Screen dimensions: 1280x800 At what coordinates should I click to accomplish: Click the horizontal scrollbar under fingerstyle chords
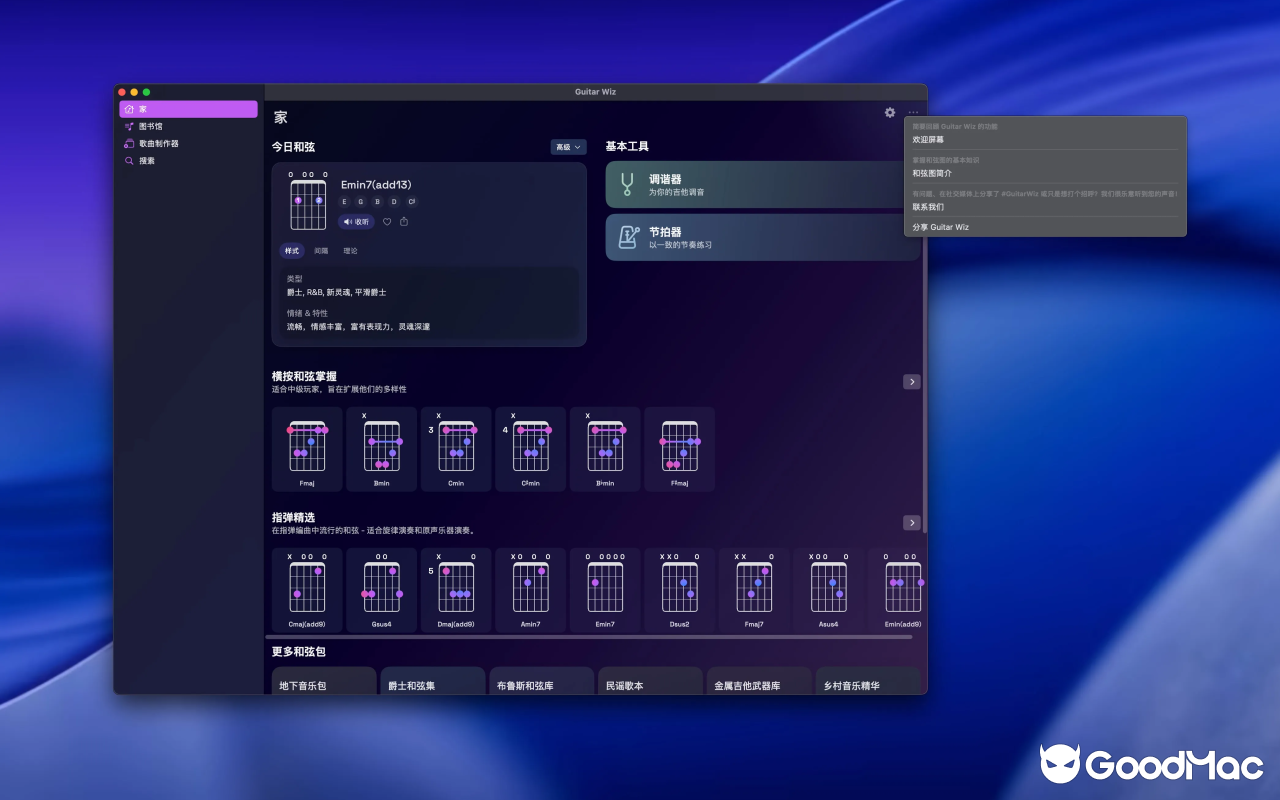coord(589,637)
